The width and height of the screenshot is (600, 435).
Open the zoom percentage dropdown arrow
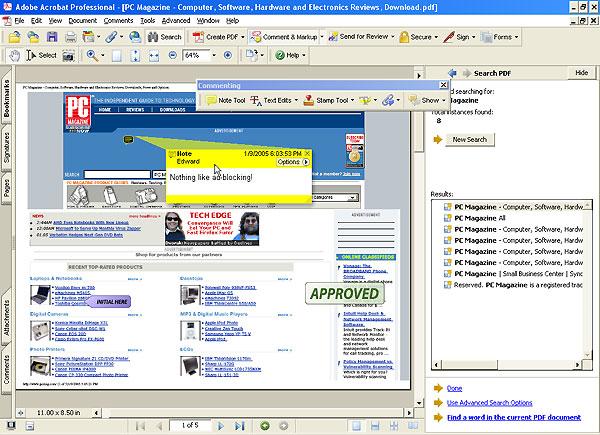tap(214, 55)
